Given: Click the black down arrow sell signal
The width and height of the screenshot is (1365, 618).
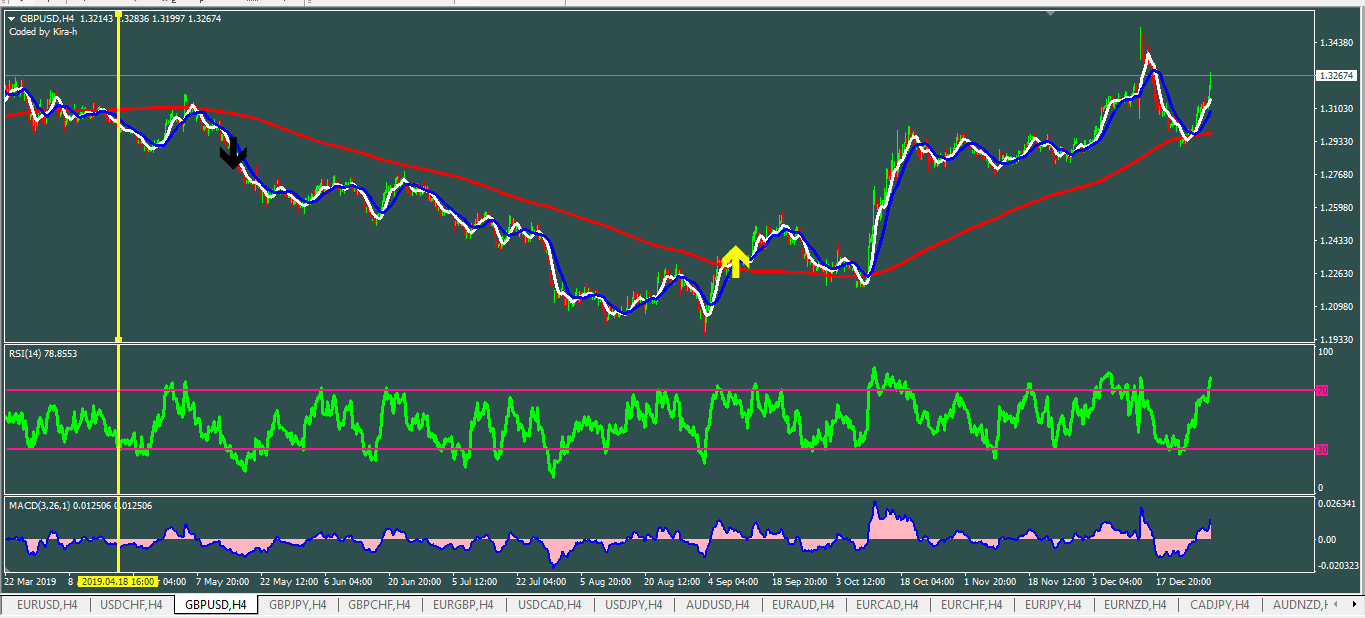Looking at the screenshot, I should pos(233,153).
